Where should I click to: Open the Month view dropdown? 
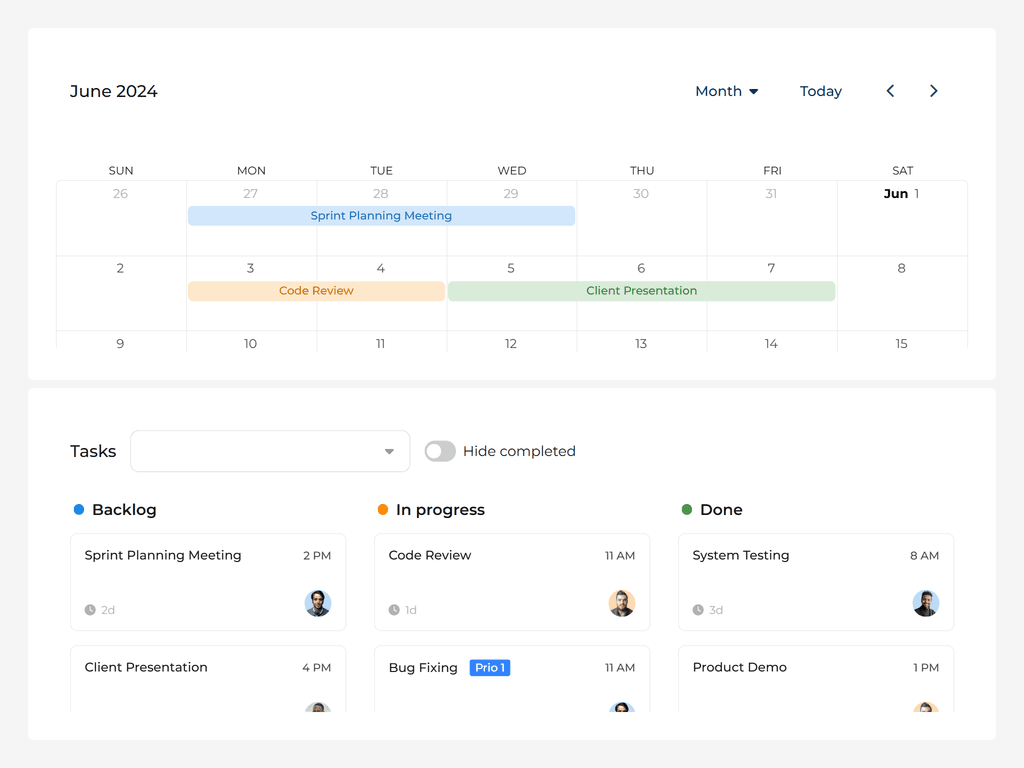[x=727, y=91]
